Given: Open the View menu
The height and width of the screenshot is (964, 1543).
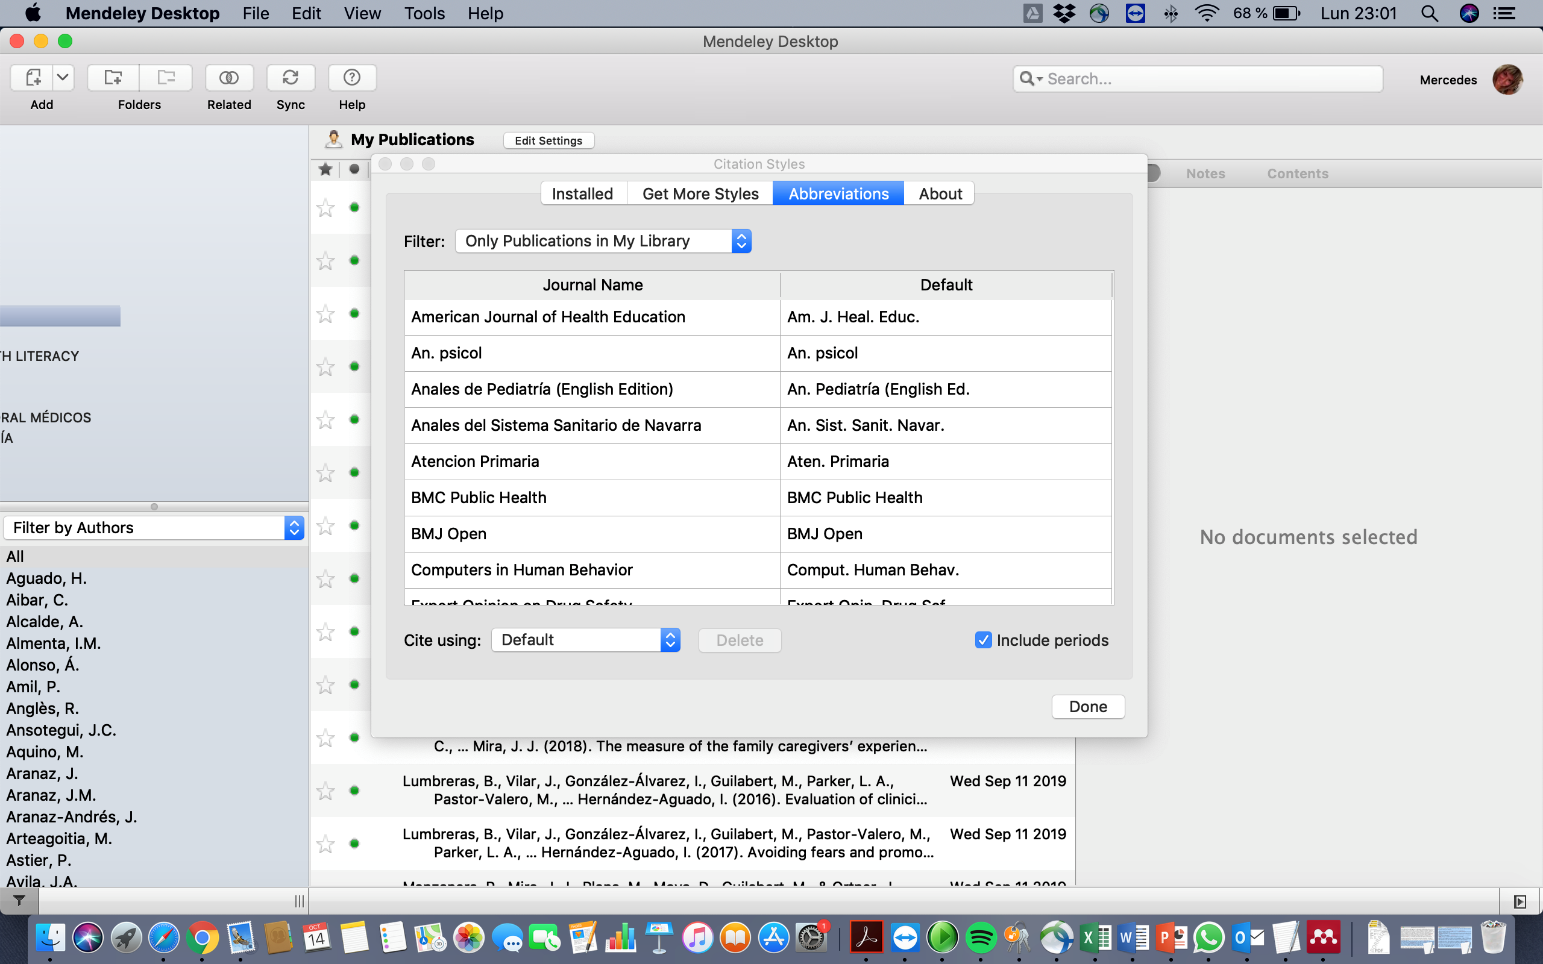Looking at the screenshot, I should tap(362, 13).
